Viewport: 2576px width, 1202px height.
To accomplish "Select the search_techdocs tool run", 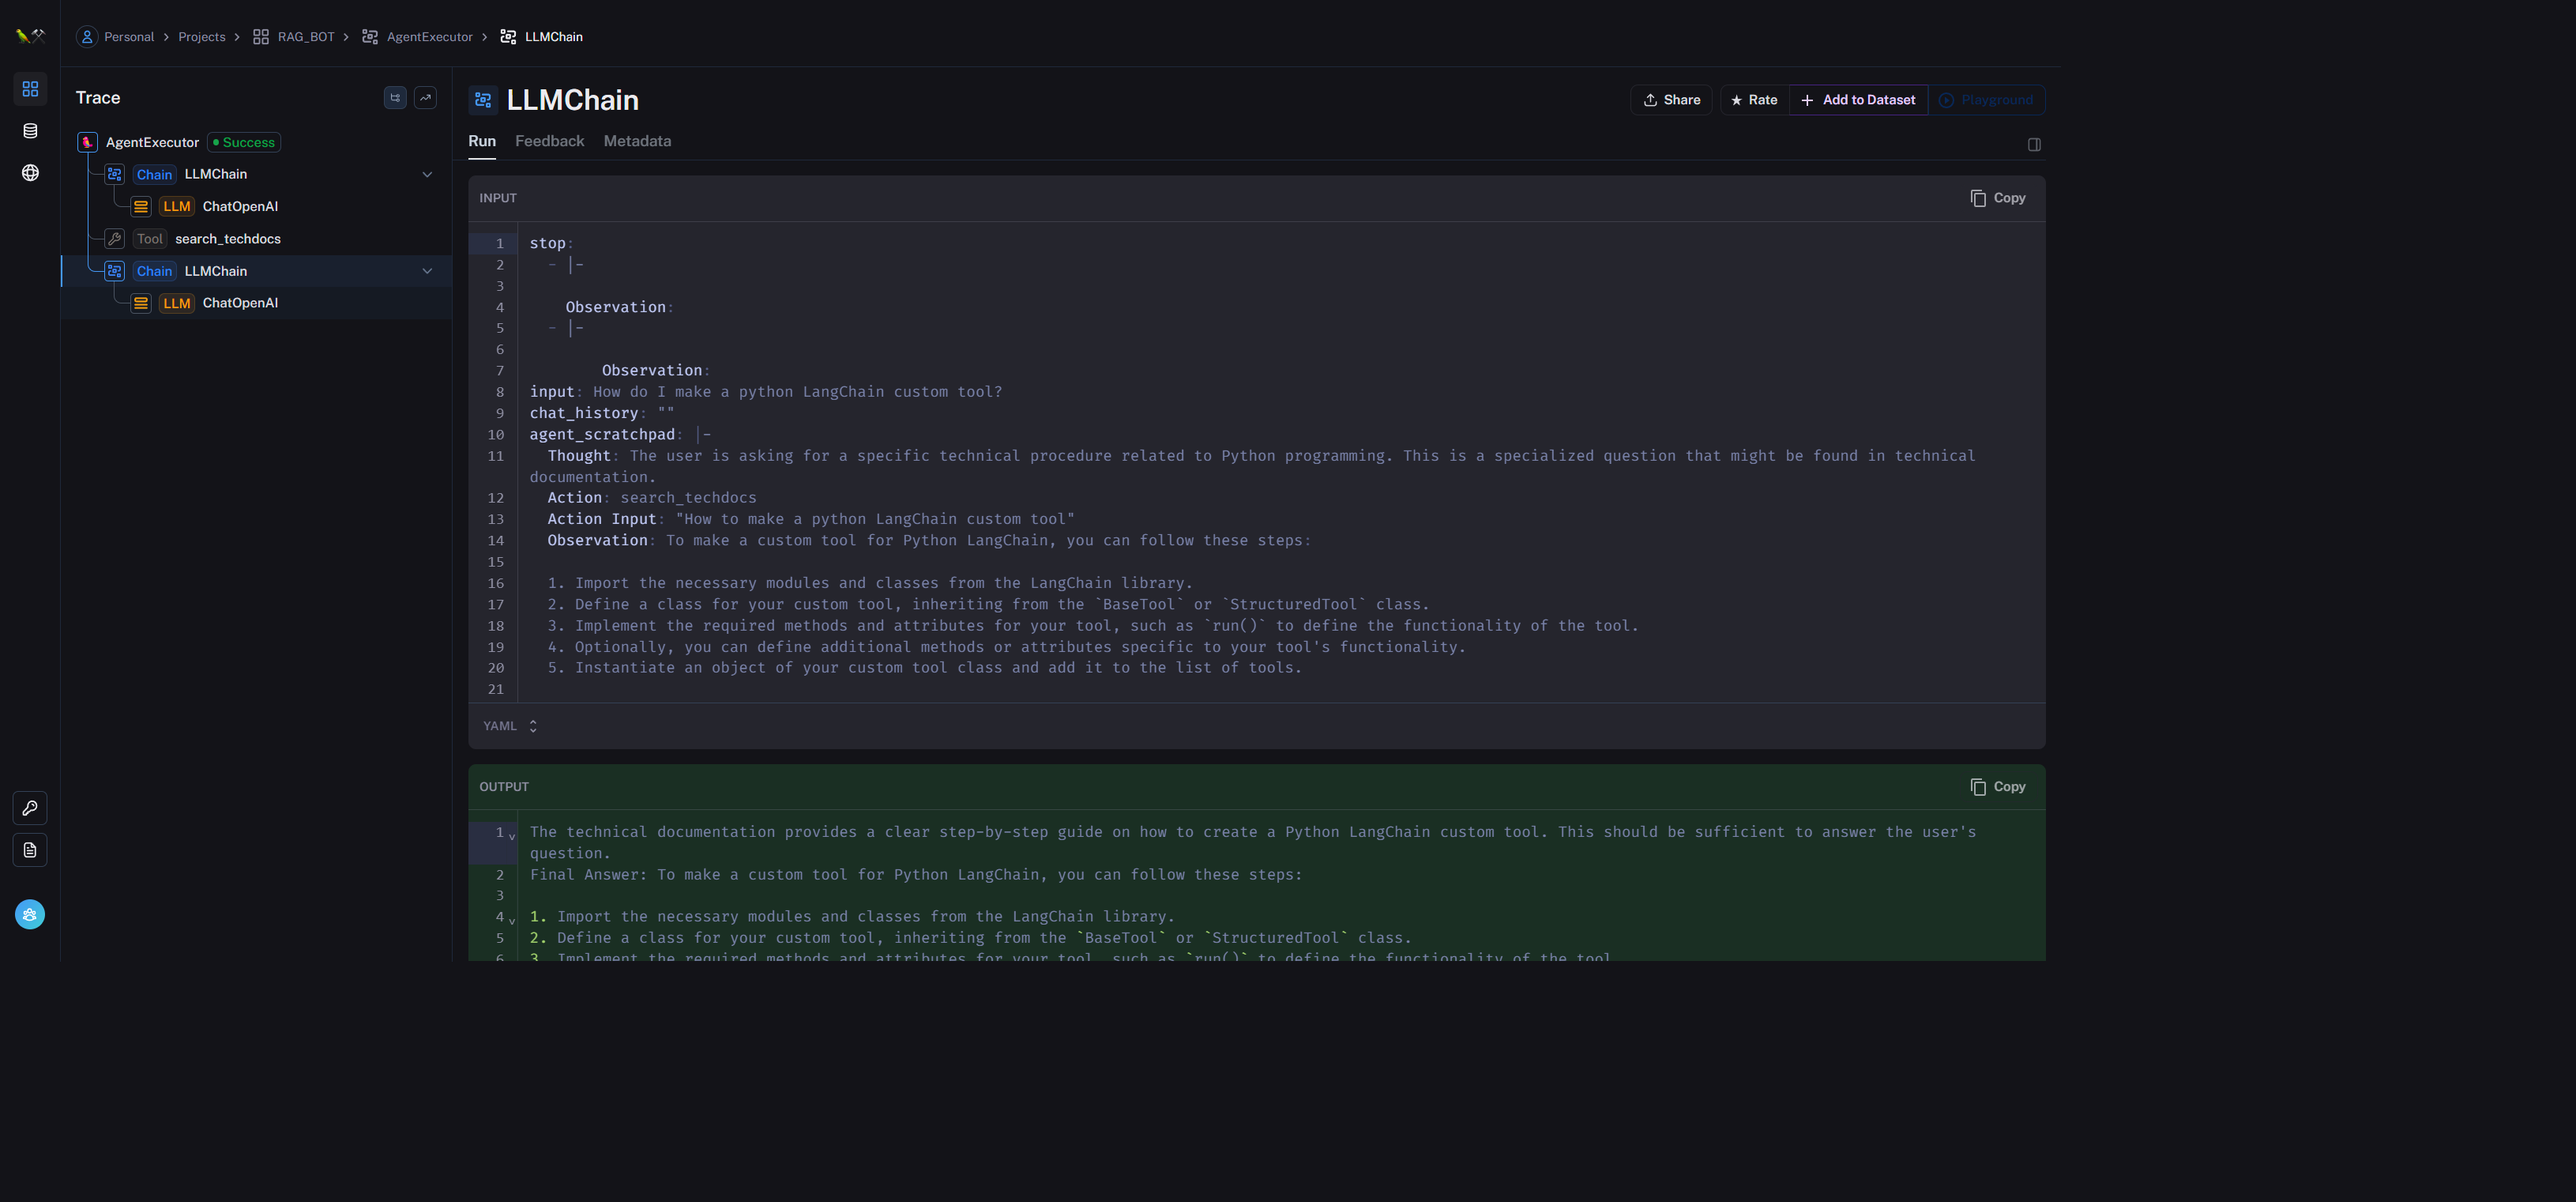I will tap(227, 239).
